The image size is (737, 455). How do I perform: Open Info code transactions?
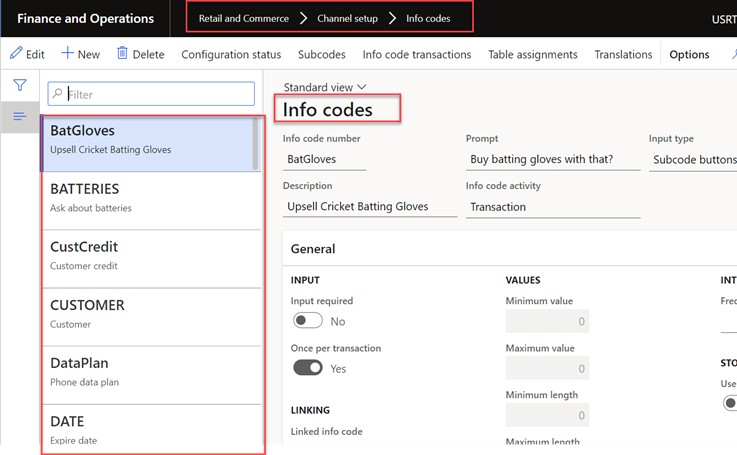click(x=416, y=55)
